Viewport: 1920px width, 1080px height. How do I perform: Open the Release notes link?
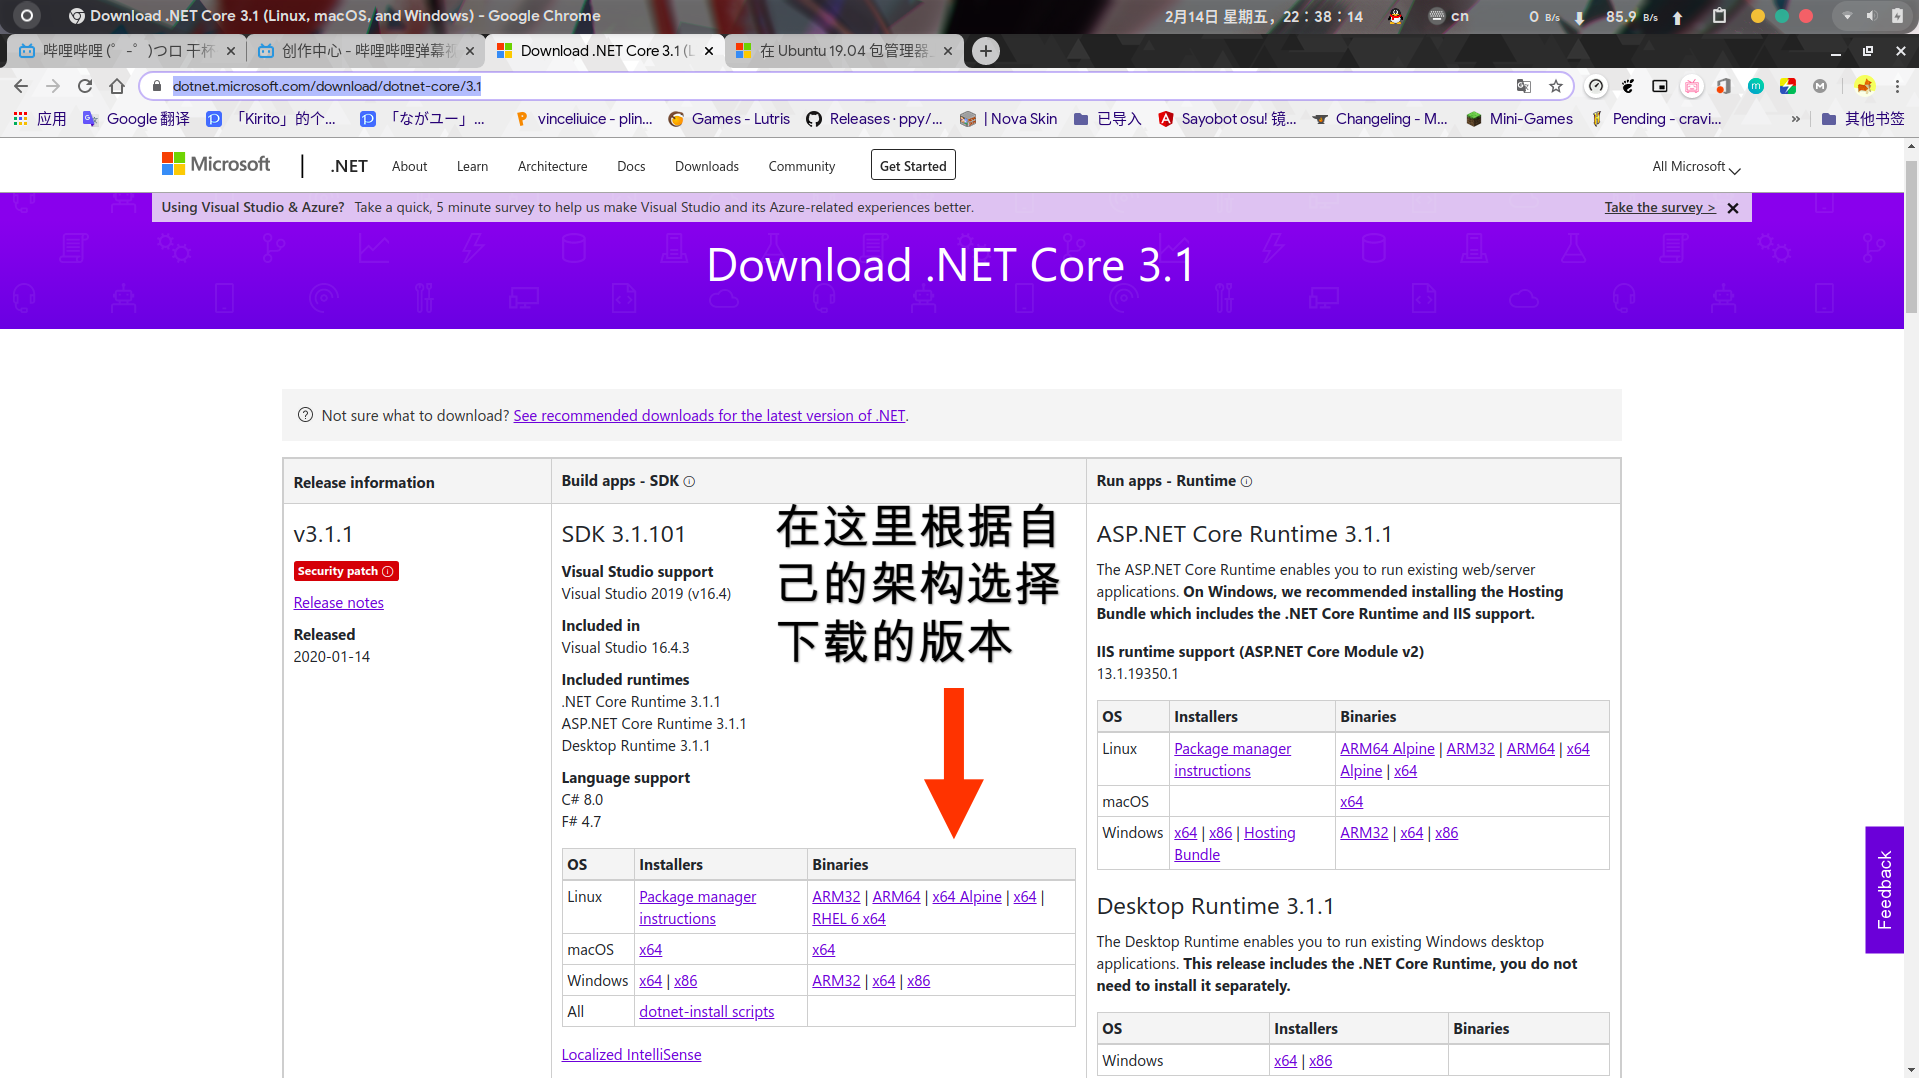click(x=338, y=603)
